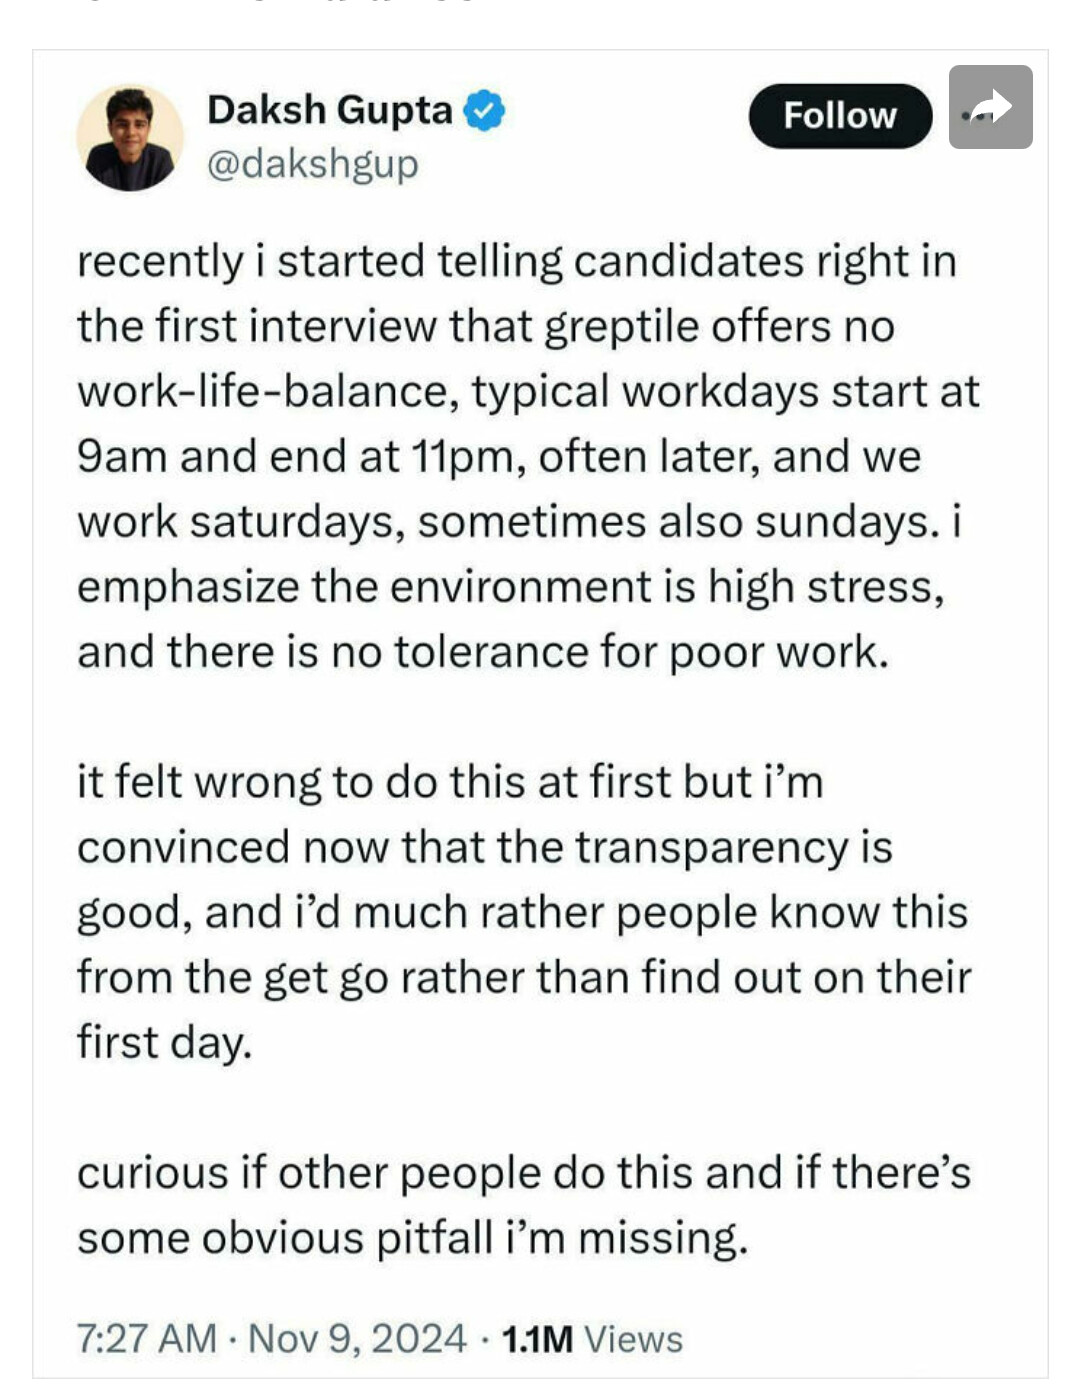Screen dimensions: 1080x1392
Task: Open Daksh Gupta's profile picture
Action: [x=130, y=138]
